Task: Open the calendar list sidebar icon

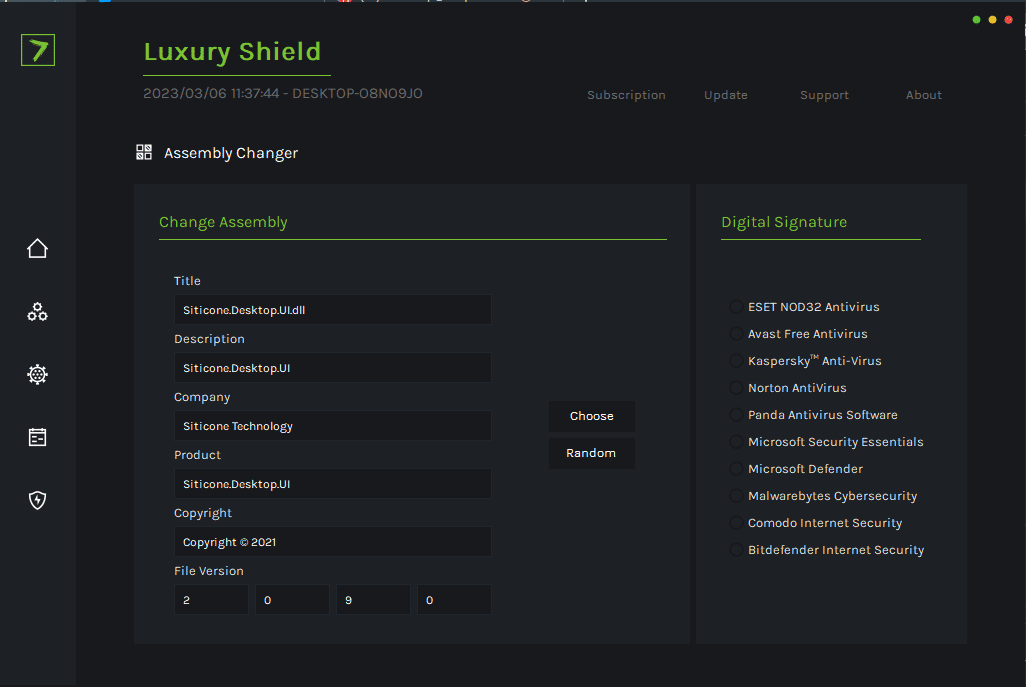Action: 37,437
